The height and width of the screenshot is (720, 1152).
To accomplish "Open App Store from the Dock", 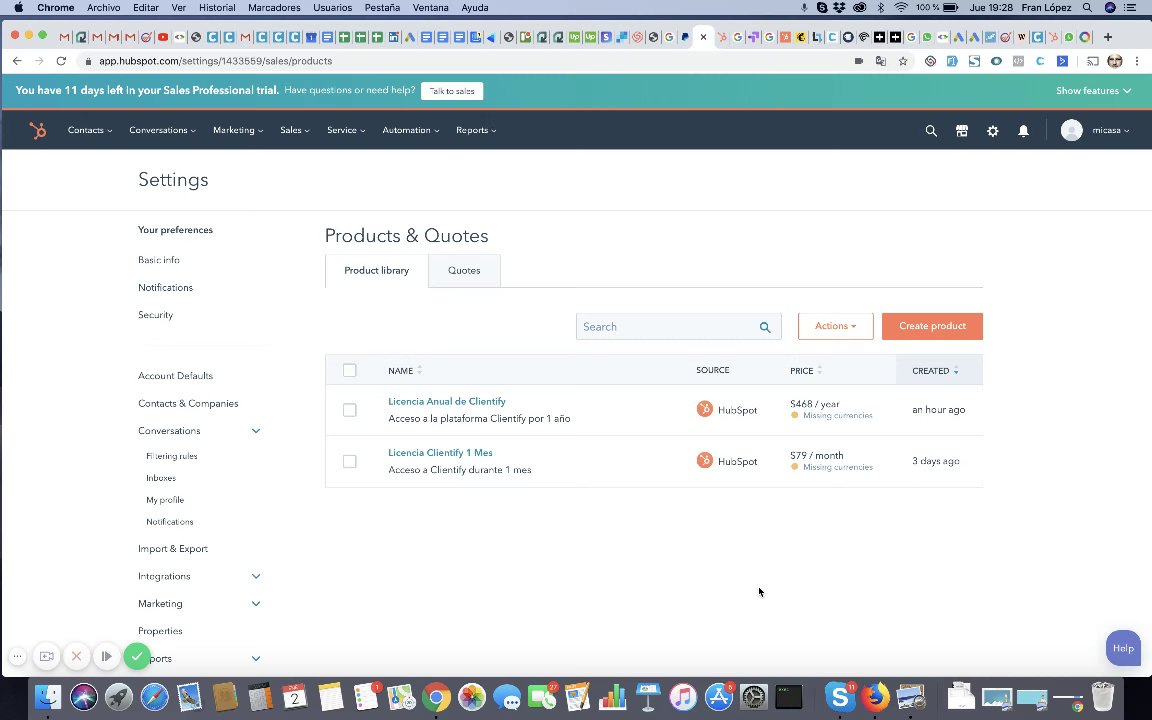I will pos(719,696).
